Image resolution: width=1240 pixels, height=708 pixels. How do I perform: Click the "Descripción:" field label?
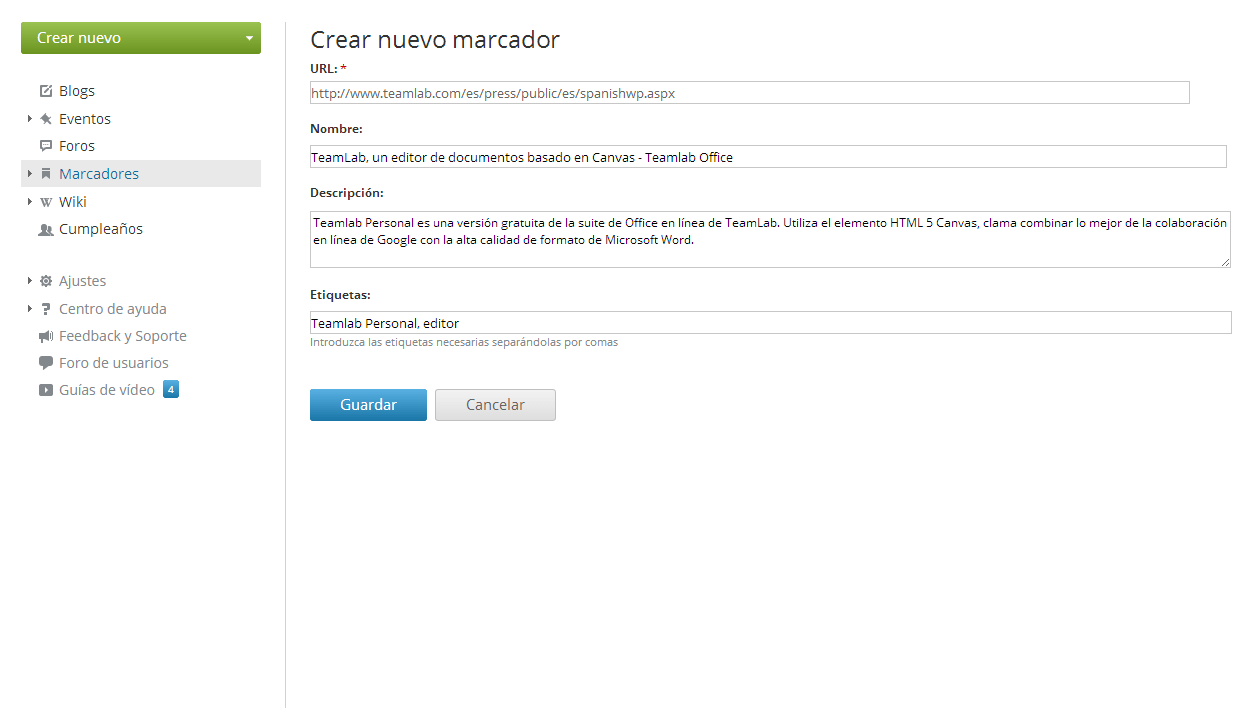coord(347,193)
